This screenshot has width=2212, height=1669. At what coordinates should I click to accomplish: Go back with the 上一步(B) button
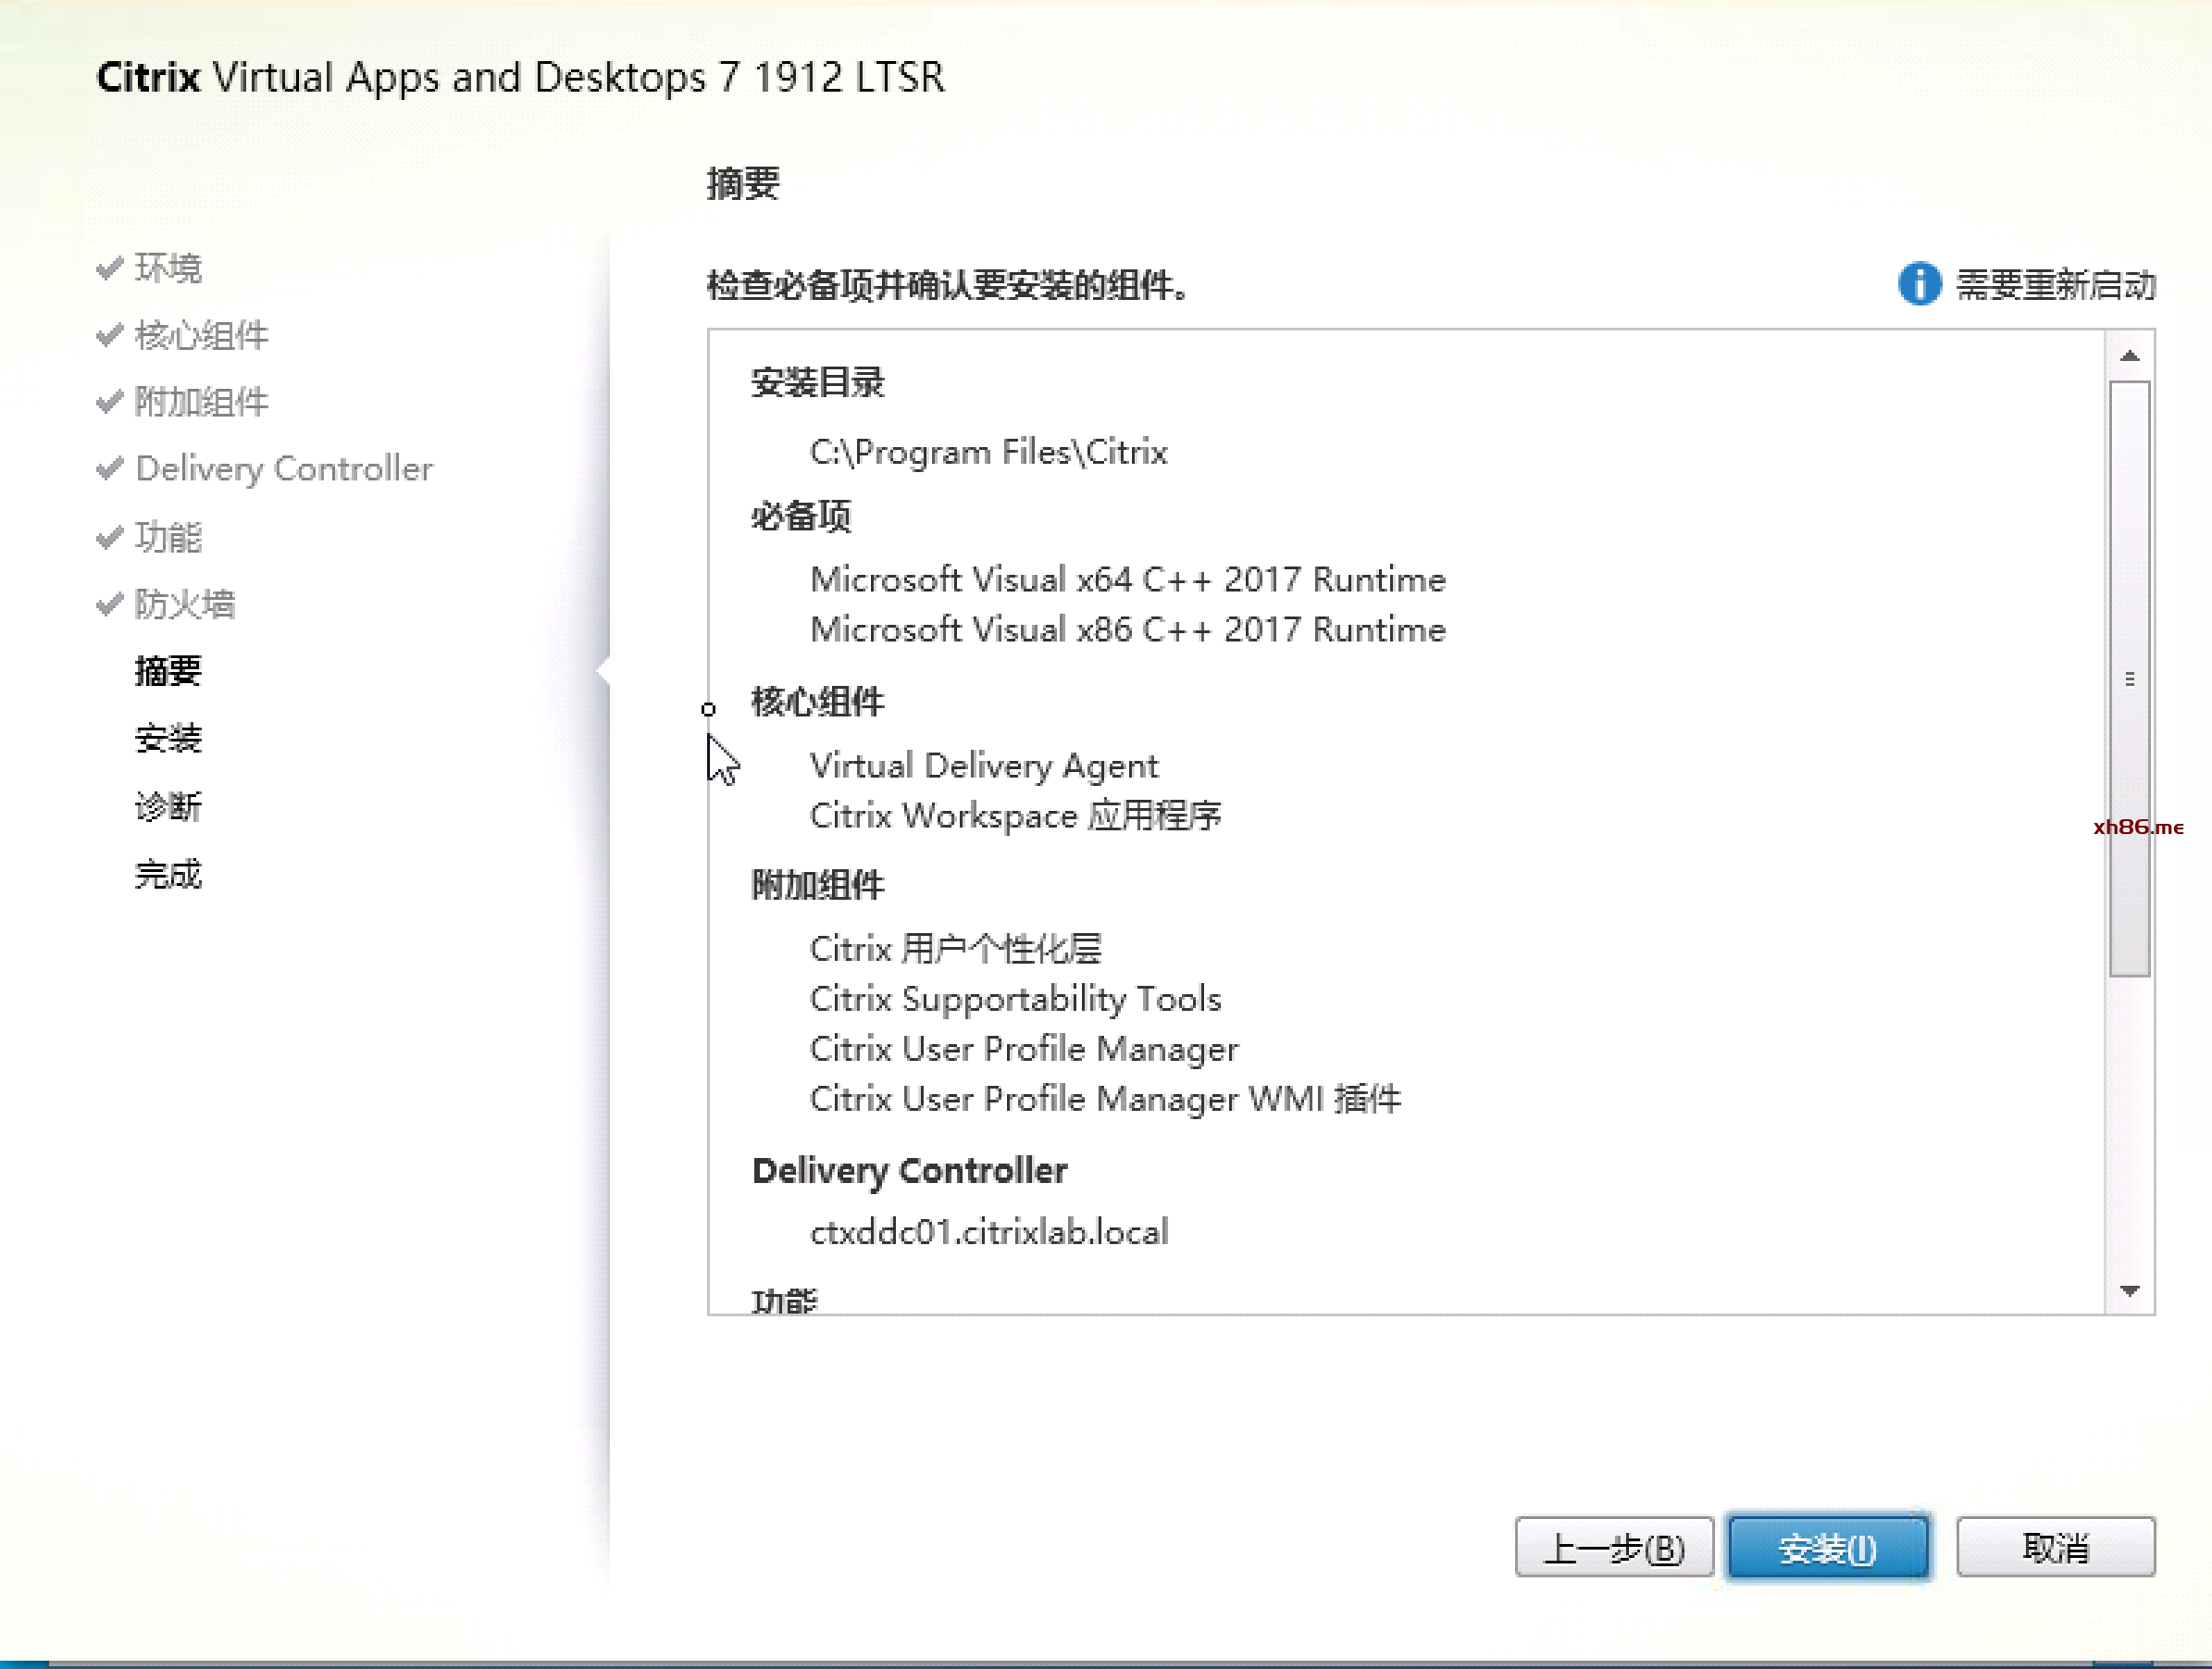(x=1613, y=1547)
